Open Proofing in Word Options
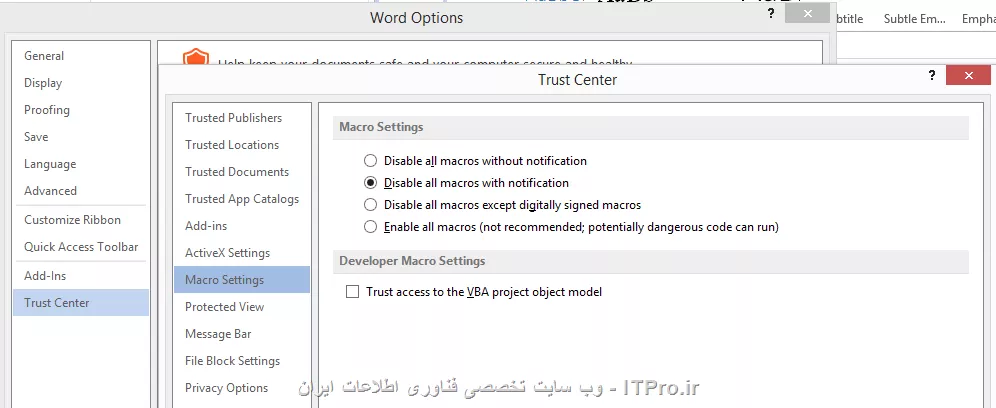Viewport: 996px width, 408px height. pos(81,110)
